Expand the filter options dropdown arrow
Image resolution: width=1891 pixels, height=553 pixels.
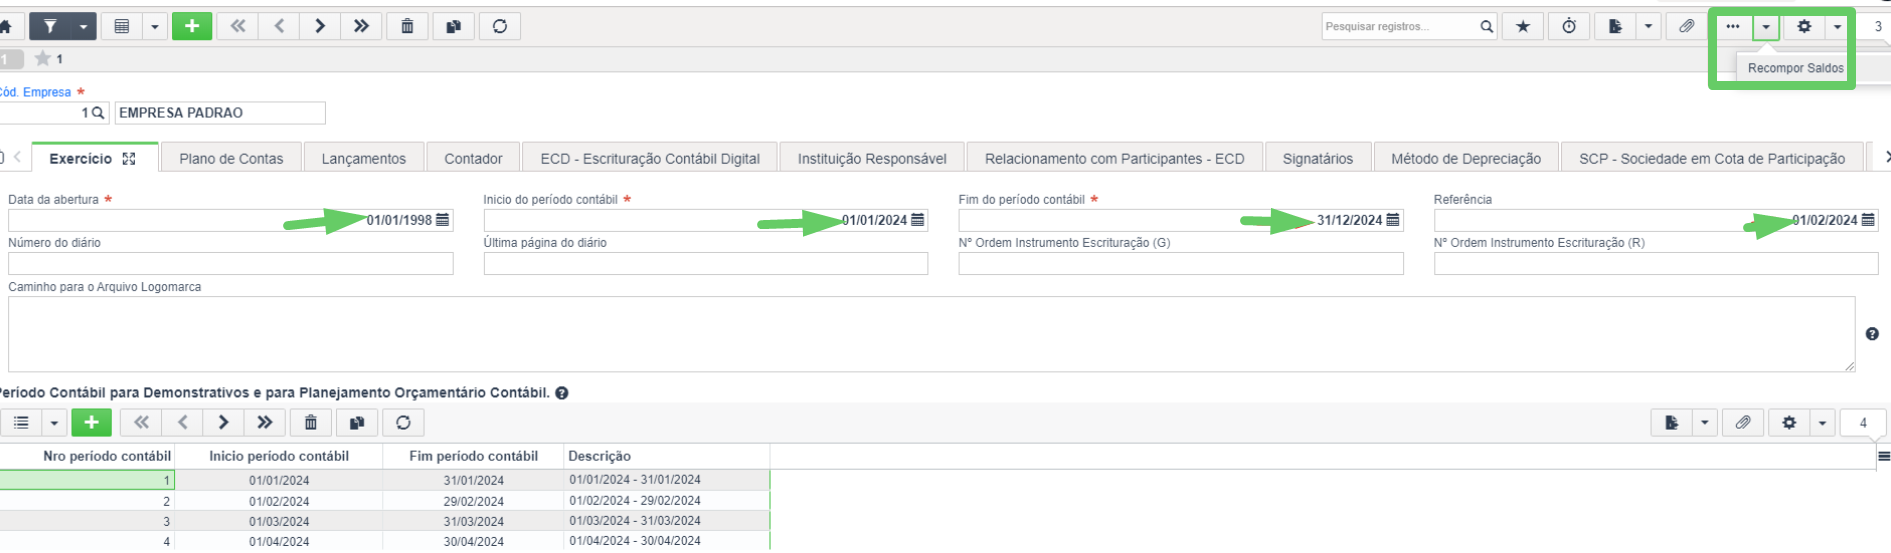[x=83, y=27]
